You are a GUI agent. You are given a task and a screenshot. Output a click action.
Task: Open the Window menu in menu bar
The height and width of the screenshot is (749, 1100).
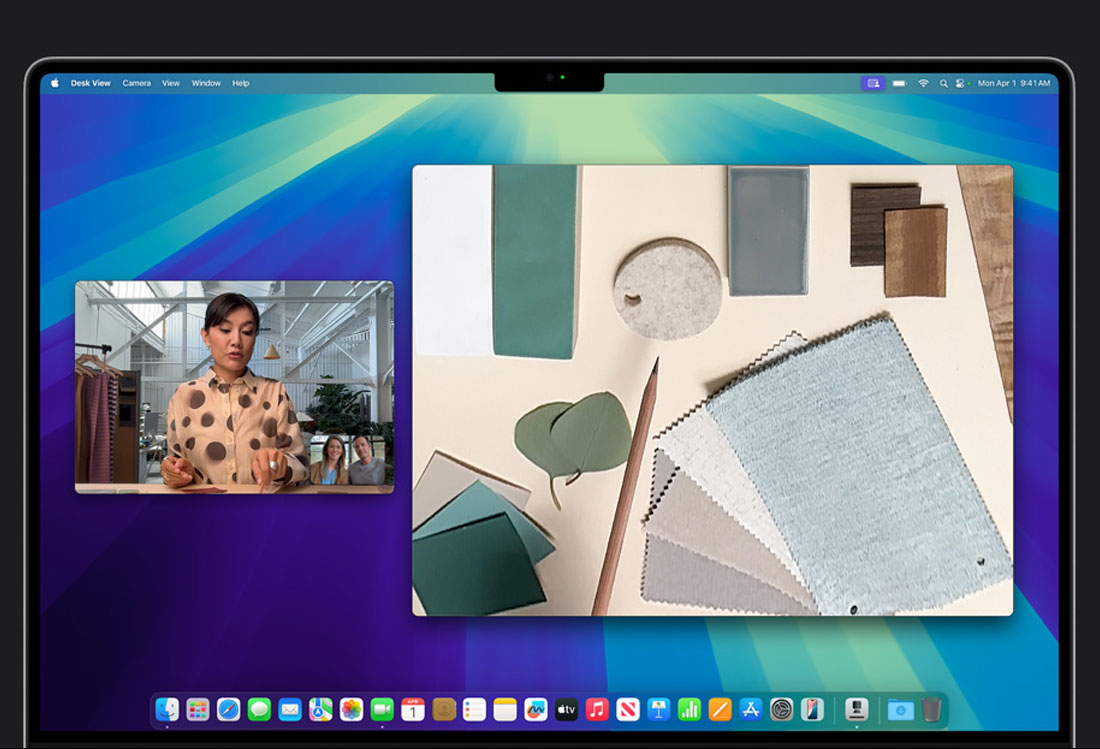coord(206,83)
